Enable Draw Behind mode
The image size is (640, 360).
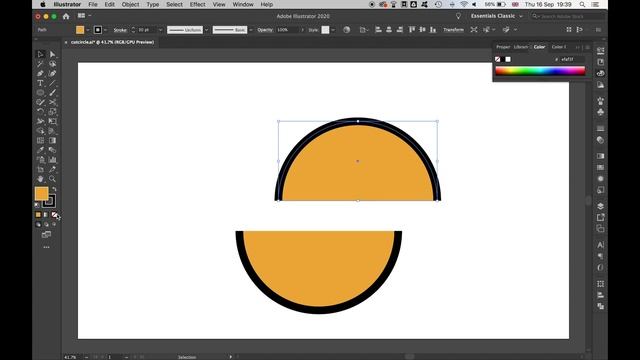click(x=46, y=224)
